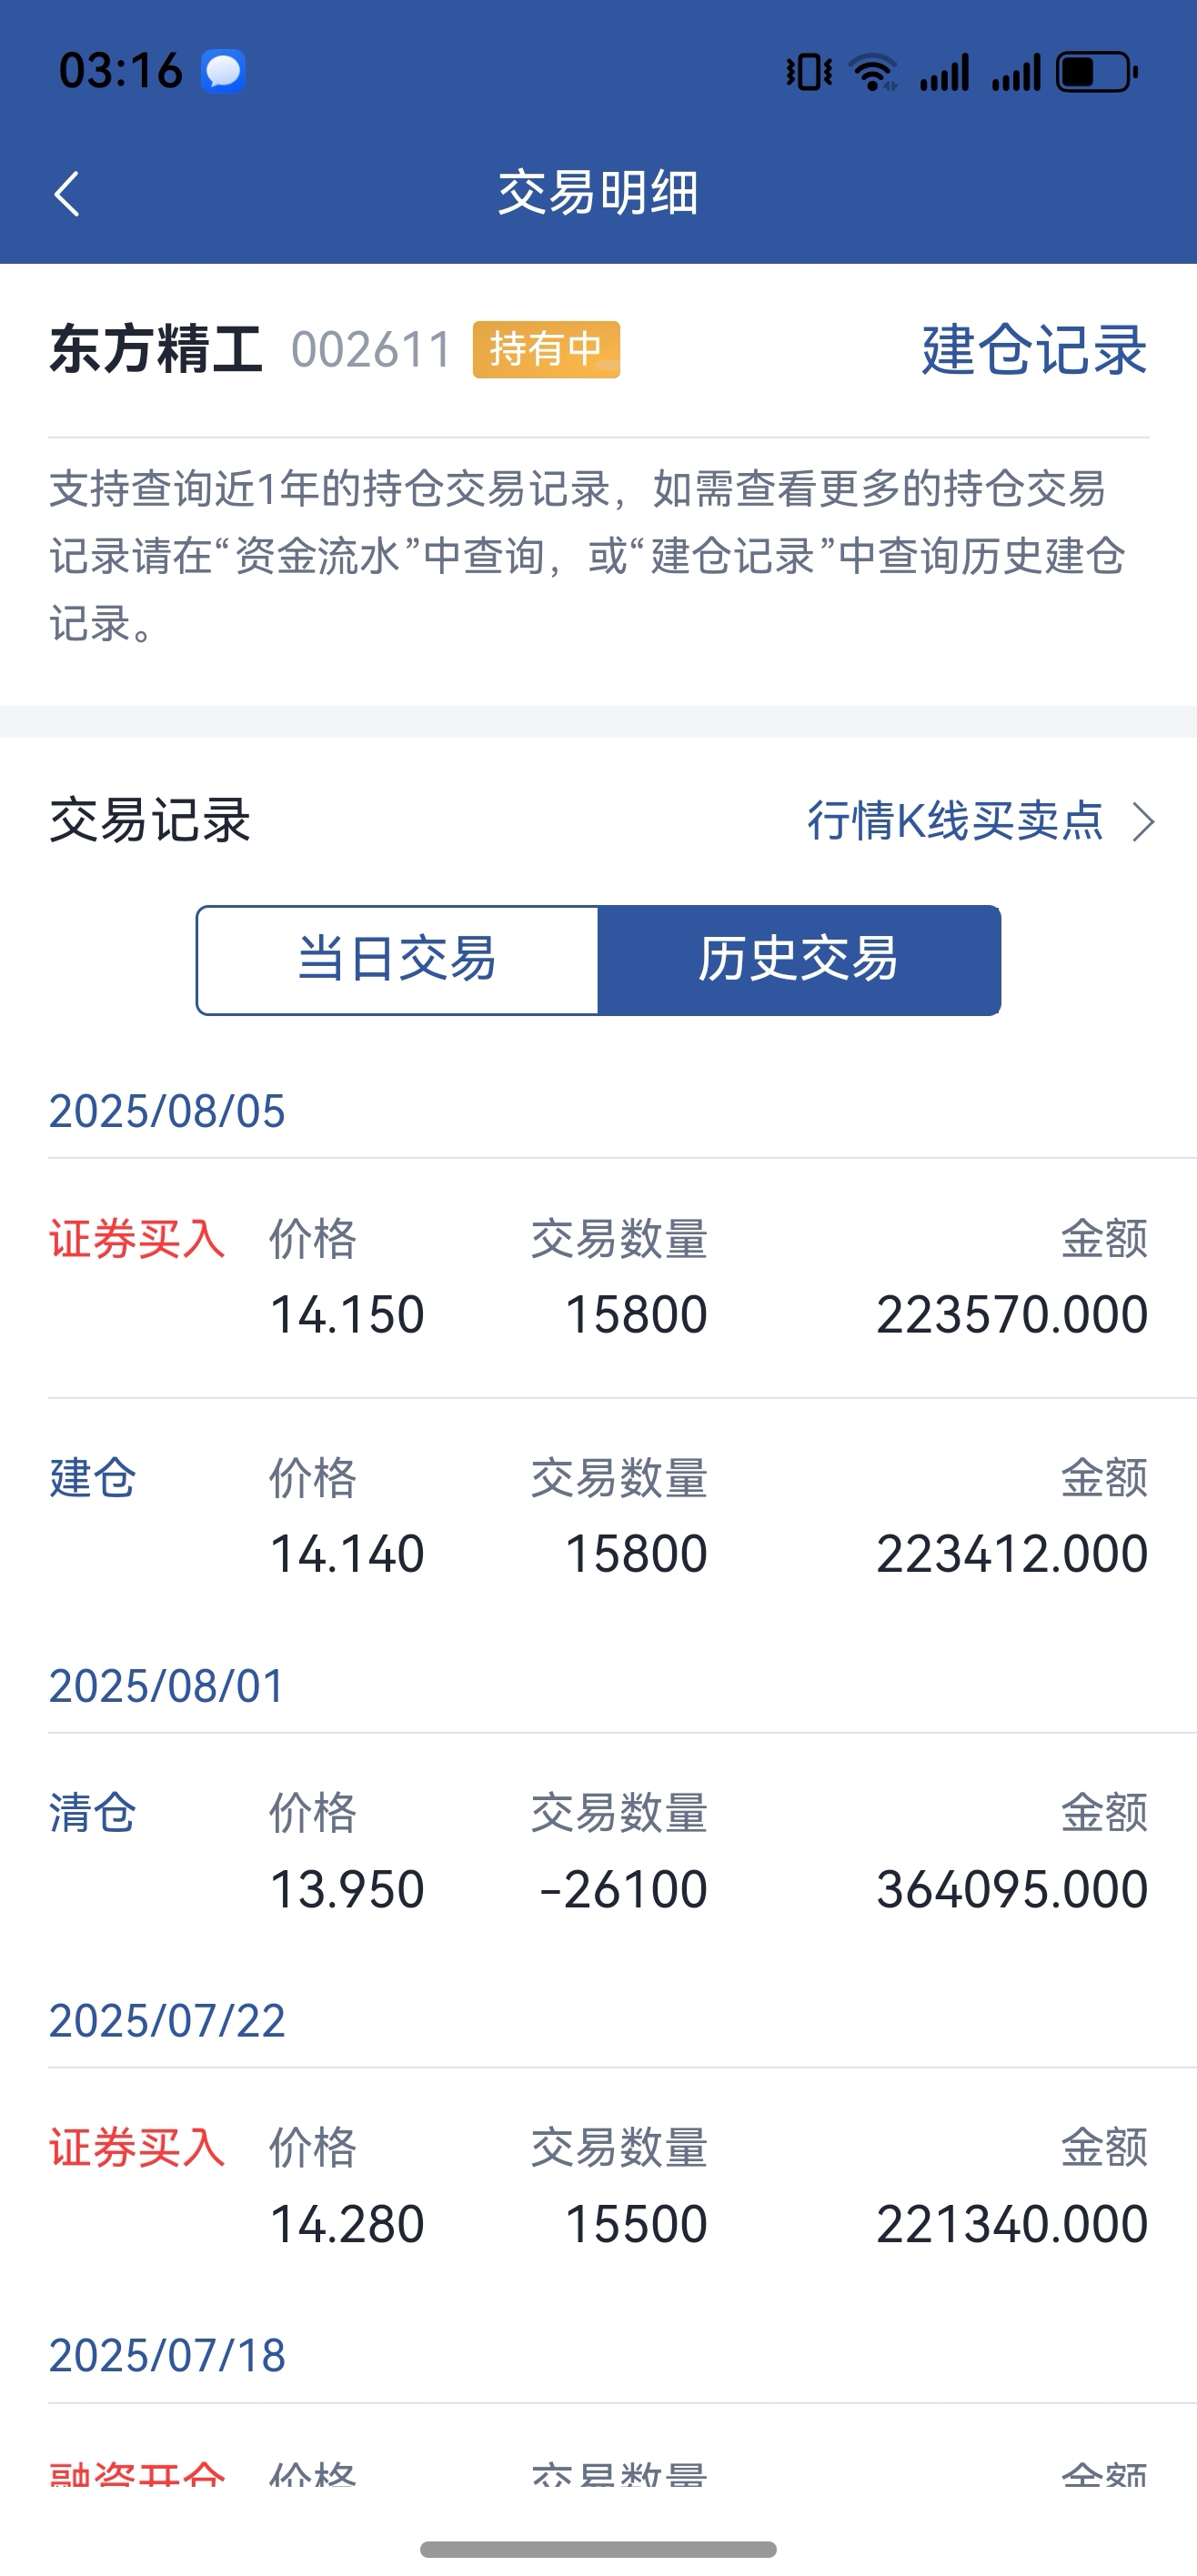Tap the stock code 002611
Screen dimensions: 1197x2576
pyautogui.click(x=372, y=350)
